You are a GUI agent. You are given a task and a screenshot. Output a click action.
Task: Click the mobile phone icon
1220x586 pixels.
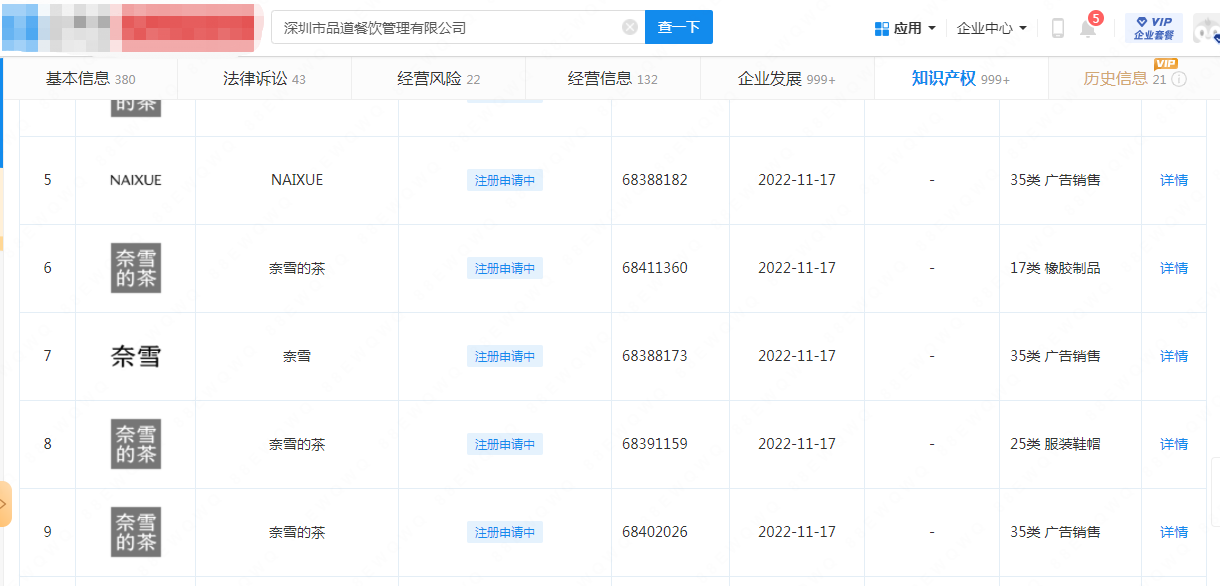[1057, 28]
